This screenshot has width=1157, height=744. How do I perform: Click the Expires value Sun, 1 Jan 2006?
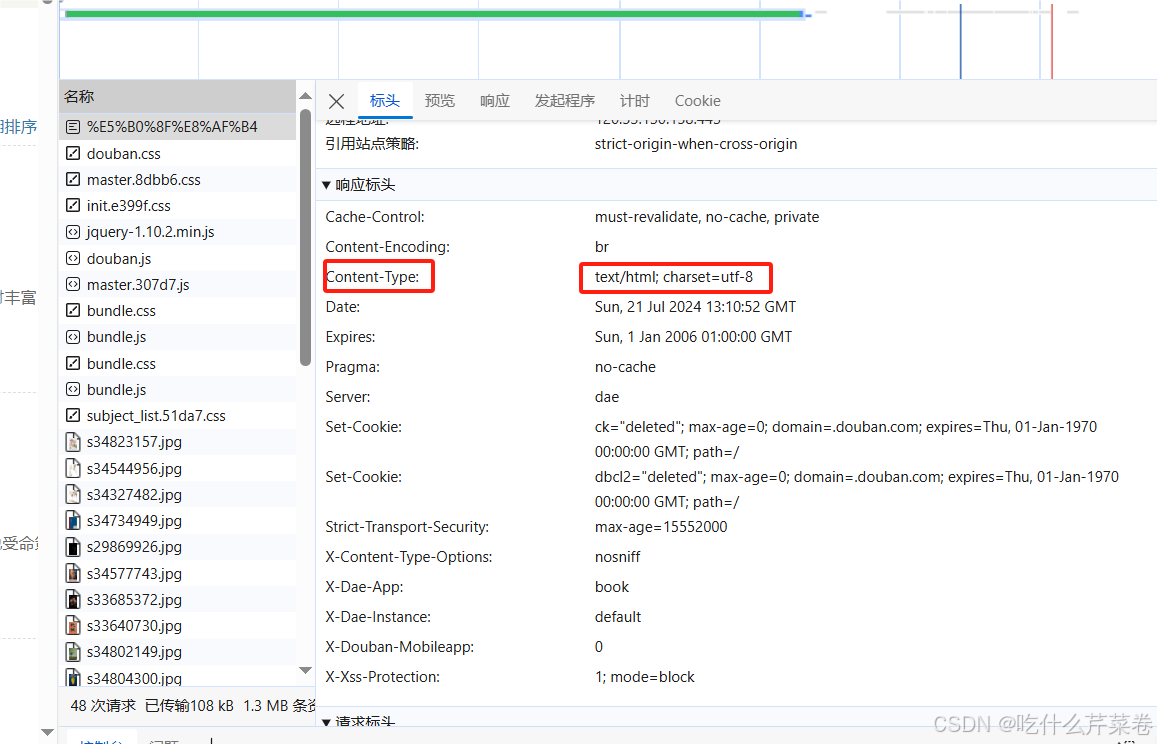tap(694, 337)
